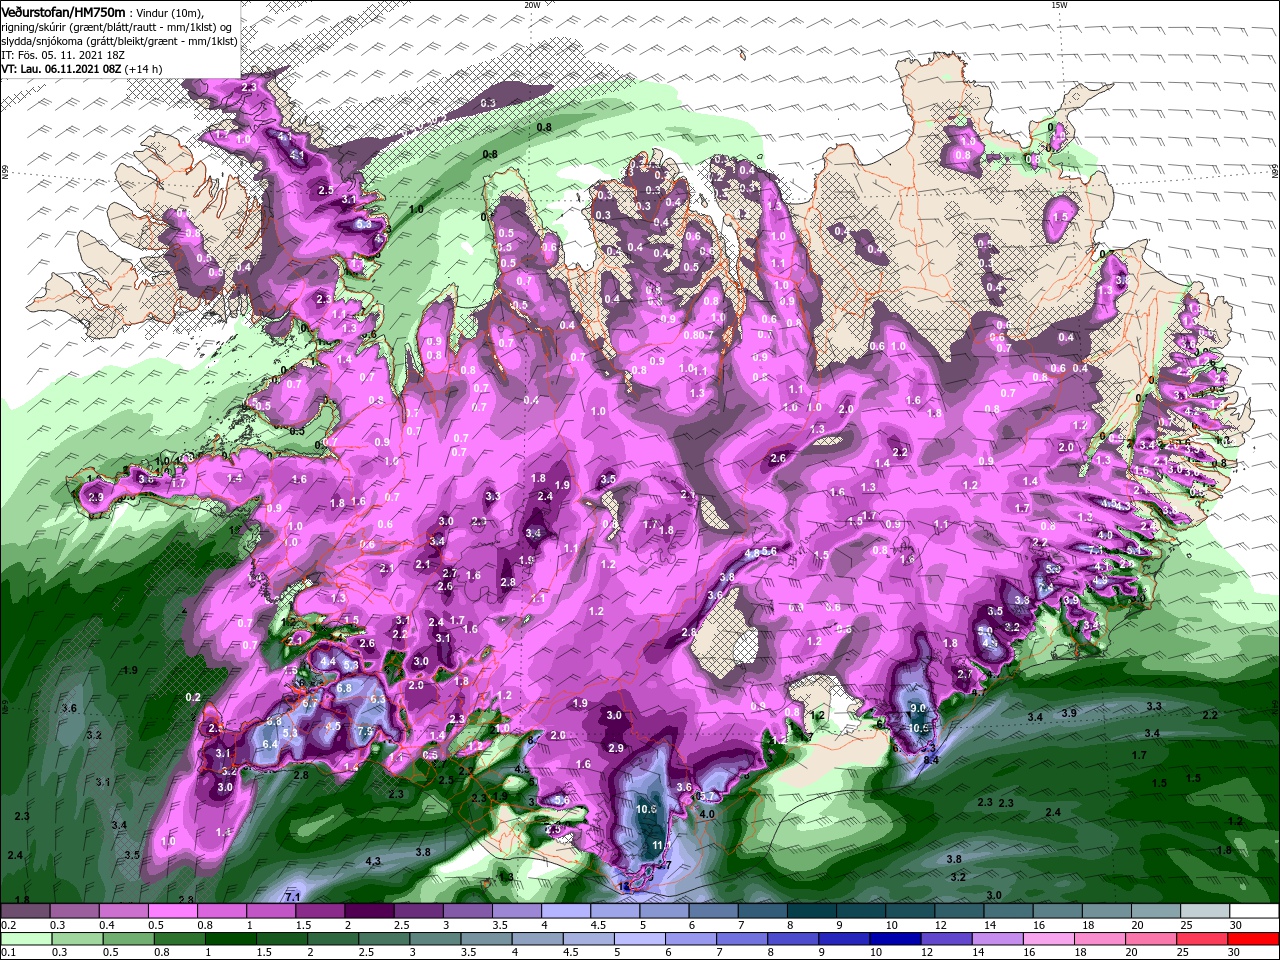
Task: Click the 'VT: Lau. 06.11.2021 08Z' line
Action: pos(61,69)
